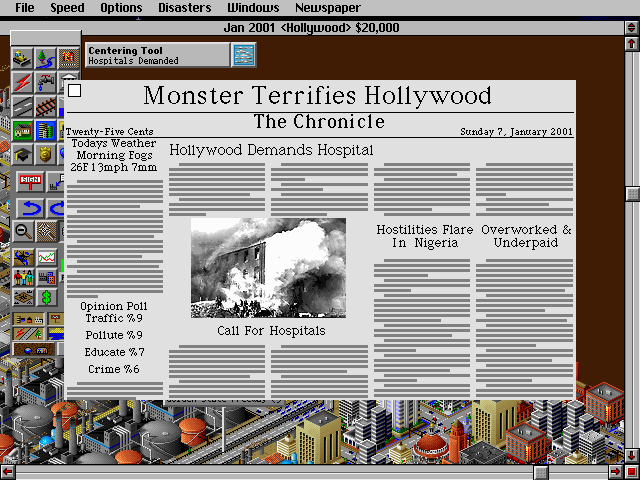Open the Speed menu
This screenshot has width=640, height=480.
point(67,8)
